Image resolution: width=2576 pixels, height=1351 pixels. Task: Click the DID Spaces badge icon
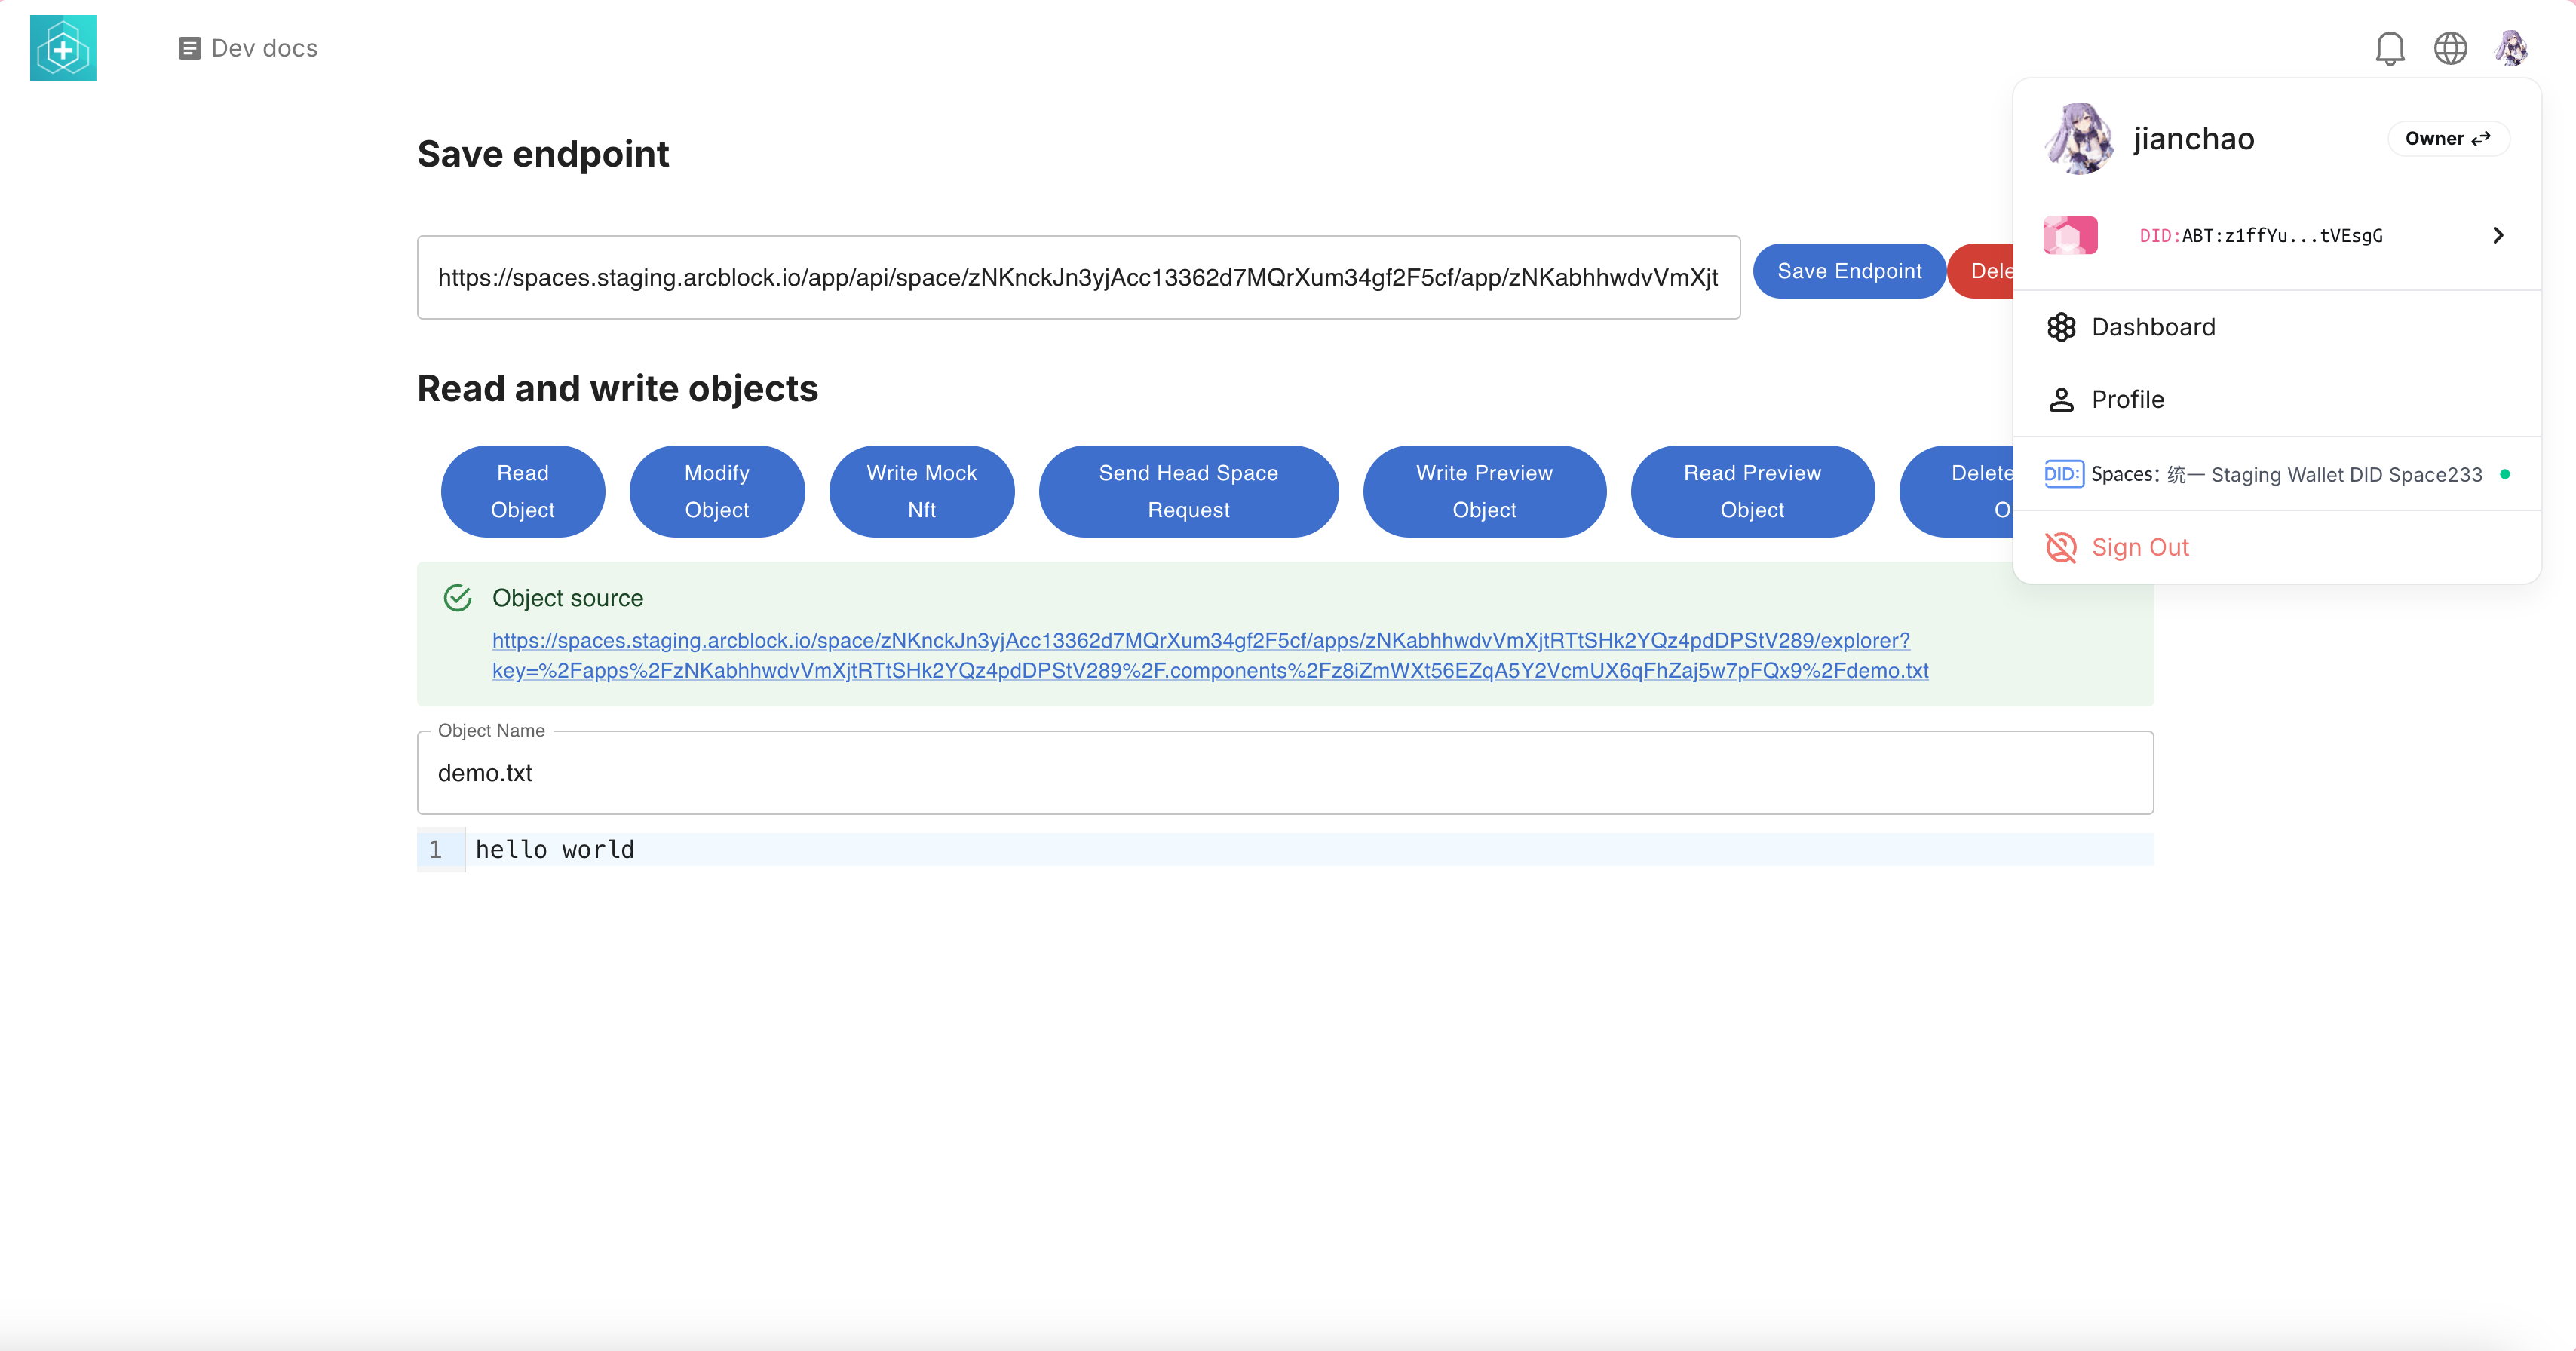click(x=2063, y=474)
